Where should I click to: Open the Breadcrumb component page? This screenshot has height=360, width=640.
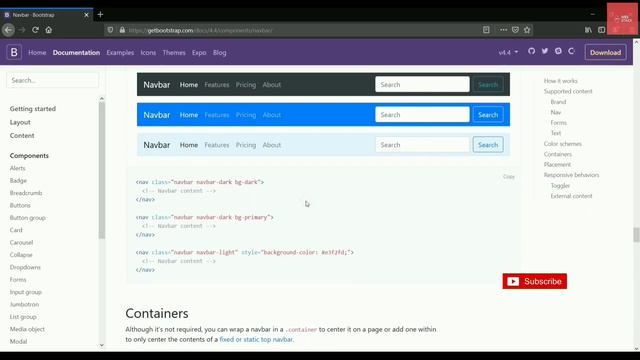pos(26,193)
